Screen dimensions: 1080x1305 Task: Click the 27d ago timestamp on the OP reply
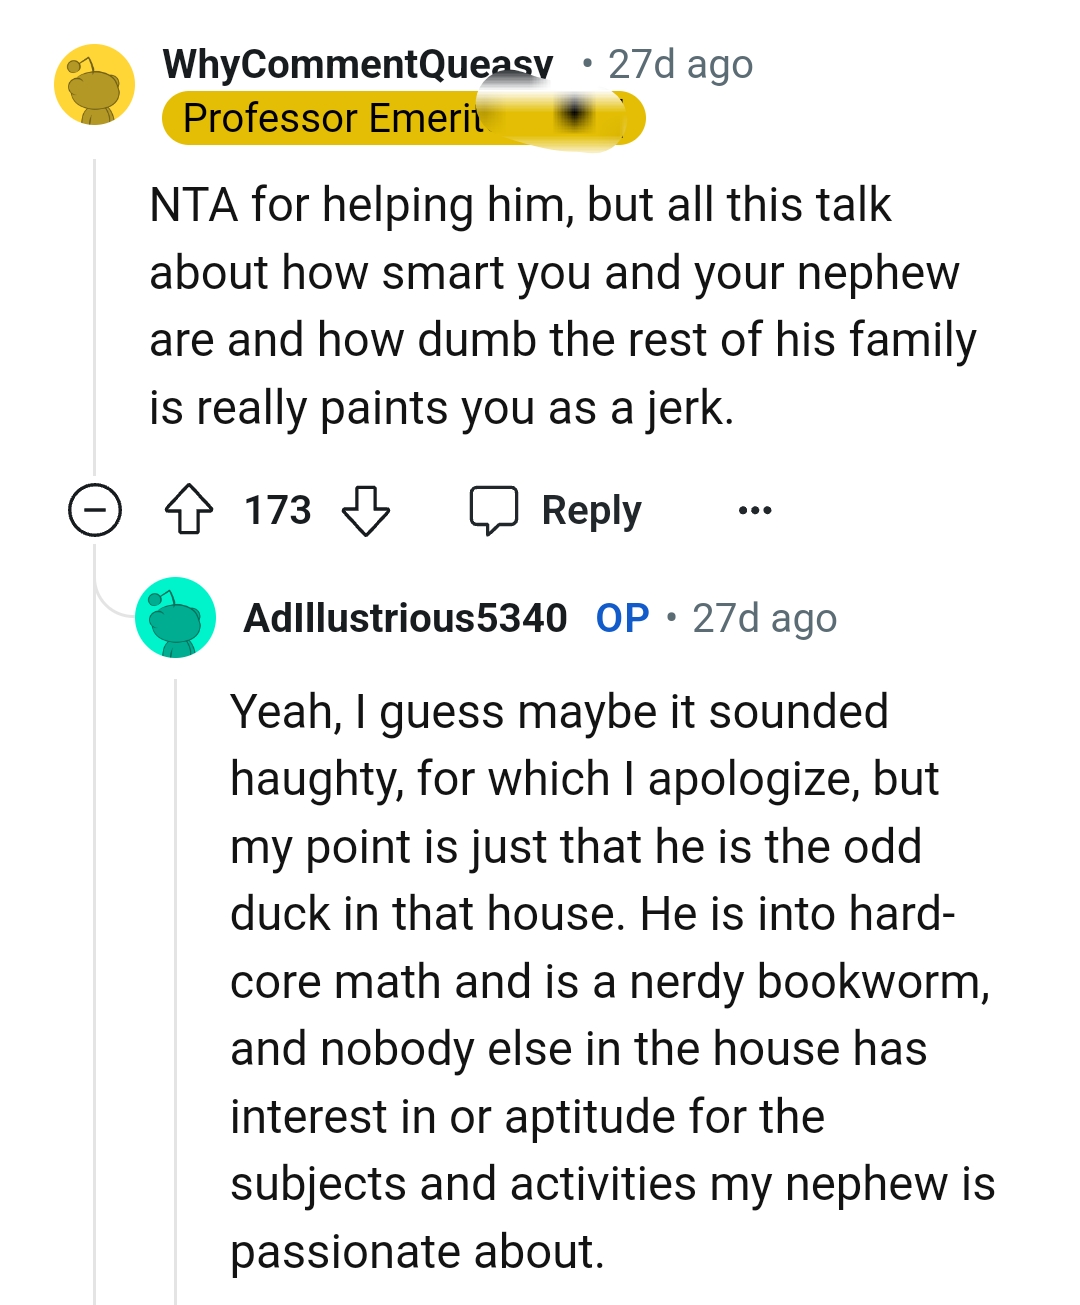(765, 618)
